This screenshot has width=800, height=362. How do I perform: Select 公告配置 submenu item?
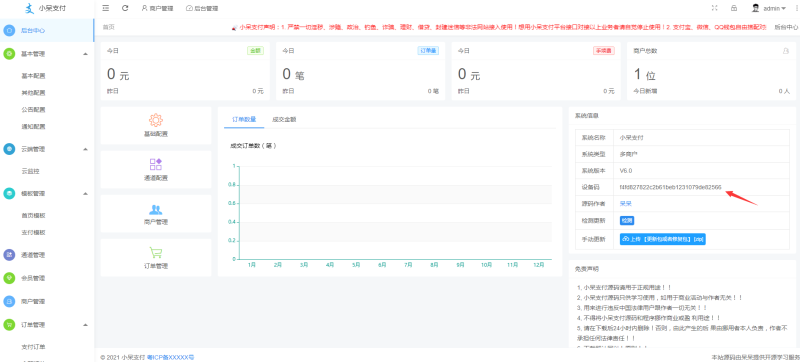33,110
